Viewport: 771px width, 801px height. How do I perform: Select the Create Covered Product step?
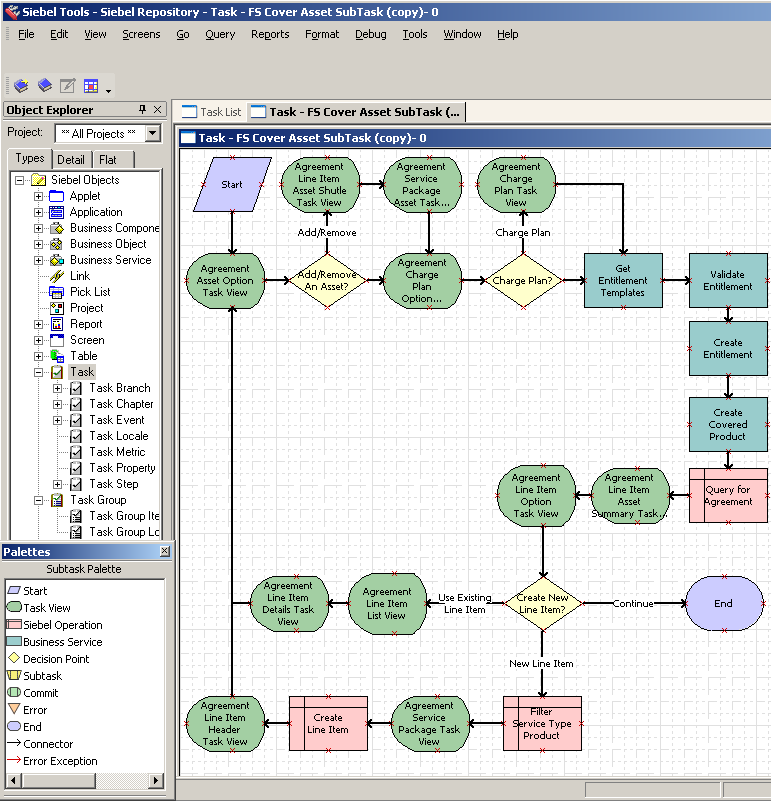[x=728, y=425]
